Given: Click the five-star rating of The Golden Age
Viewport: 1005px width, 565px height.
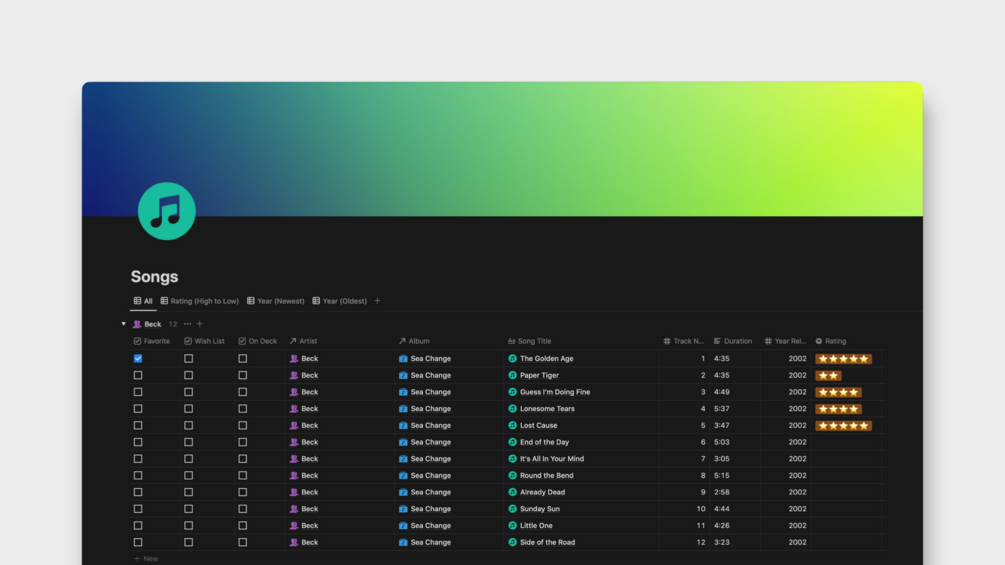Looking at the screenshot, I should 843,359.
